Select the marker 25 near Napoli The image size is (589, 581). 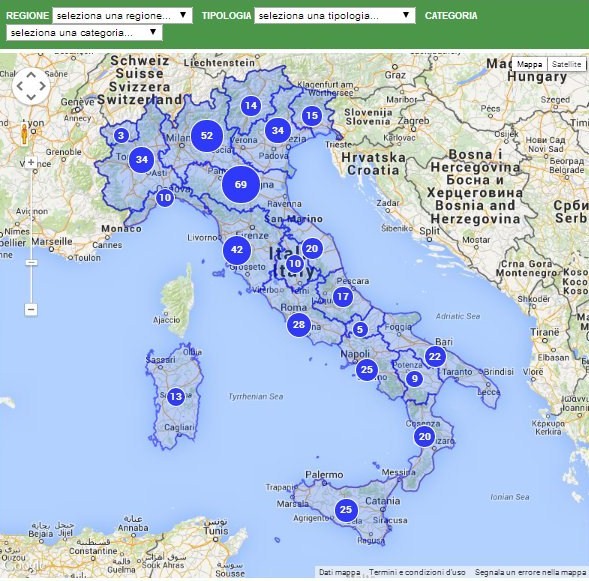click(367, 370)
